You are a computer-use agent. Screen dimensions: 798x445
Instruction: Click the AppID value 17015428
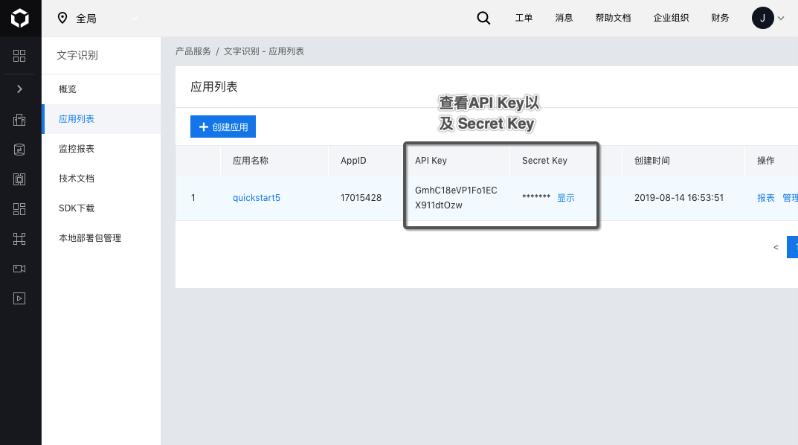(361, 198)
